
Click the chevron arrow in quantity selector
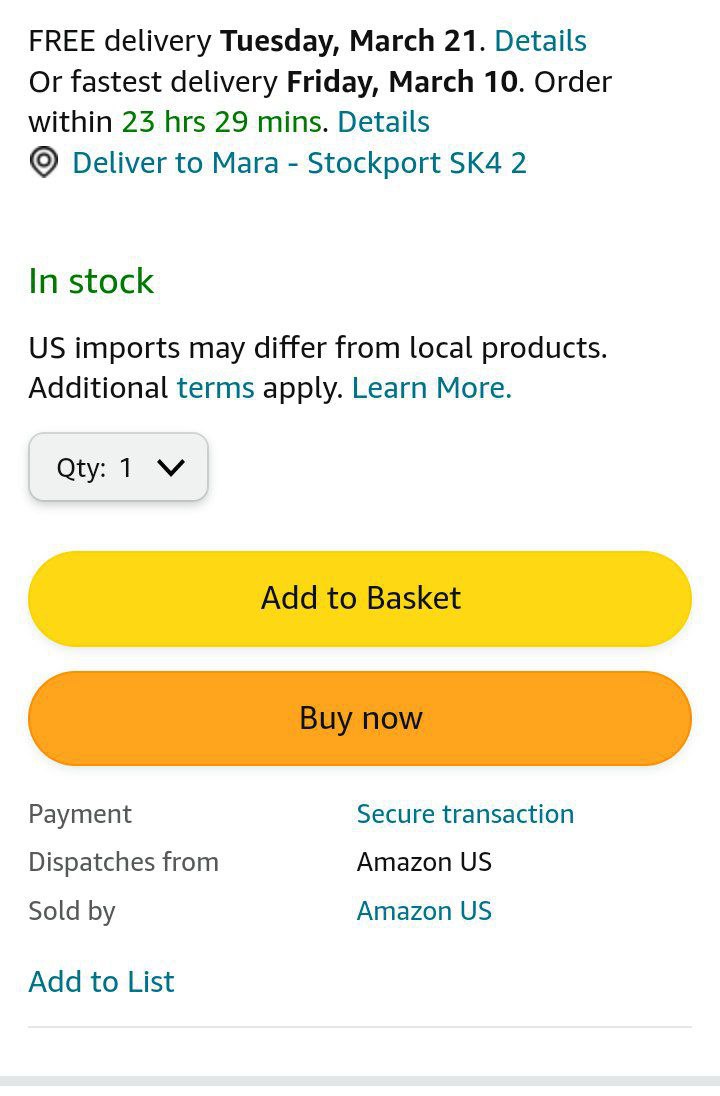[171, 467]
